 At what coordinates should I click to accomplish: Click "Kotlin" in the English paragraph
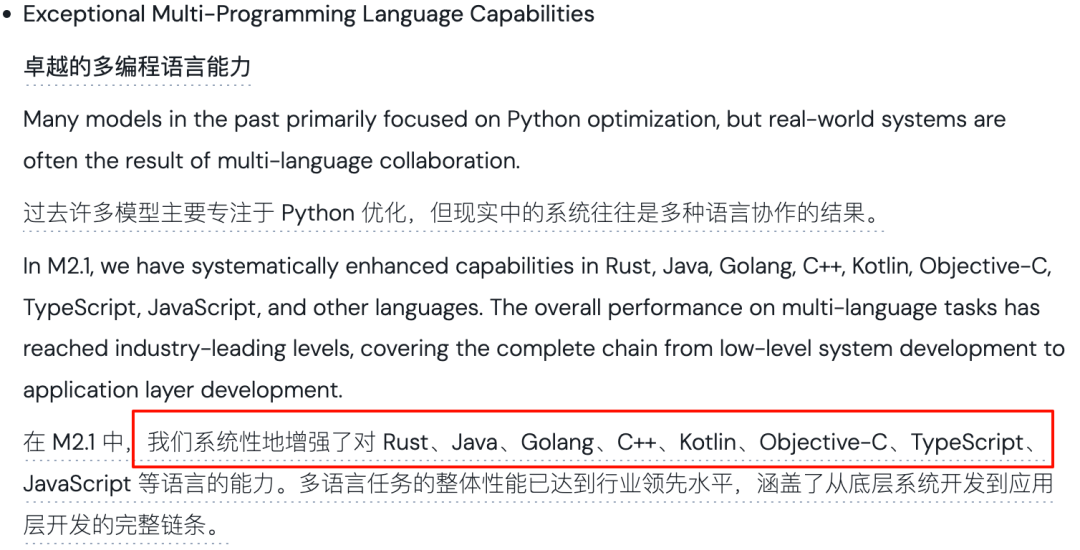coord(877,266)
